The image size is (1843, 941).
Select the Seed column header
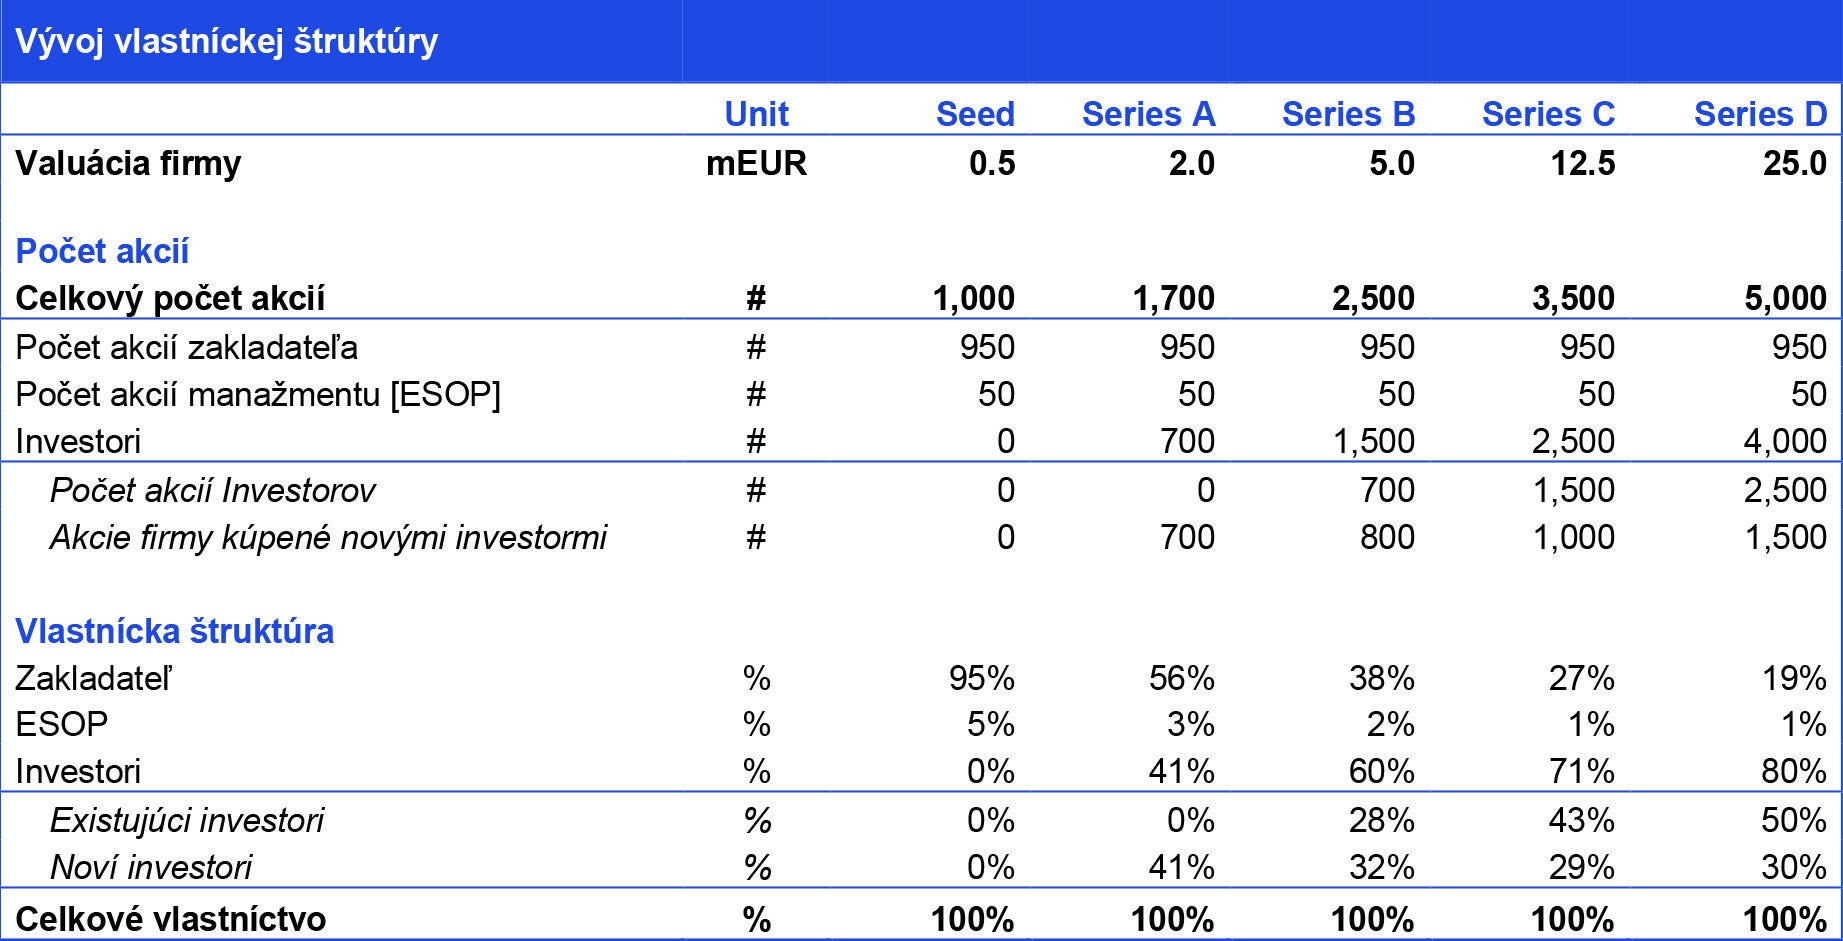[974, 114]
